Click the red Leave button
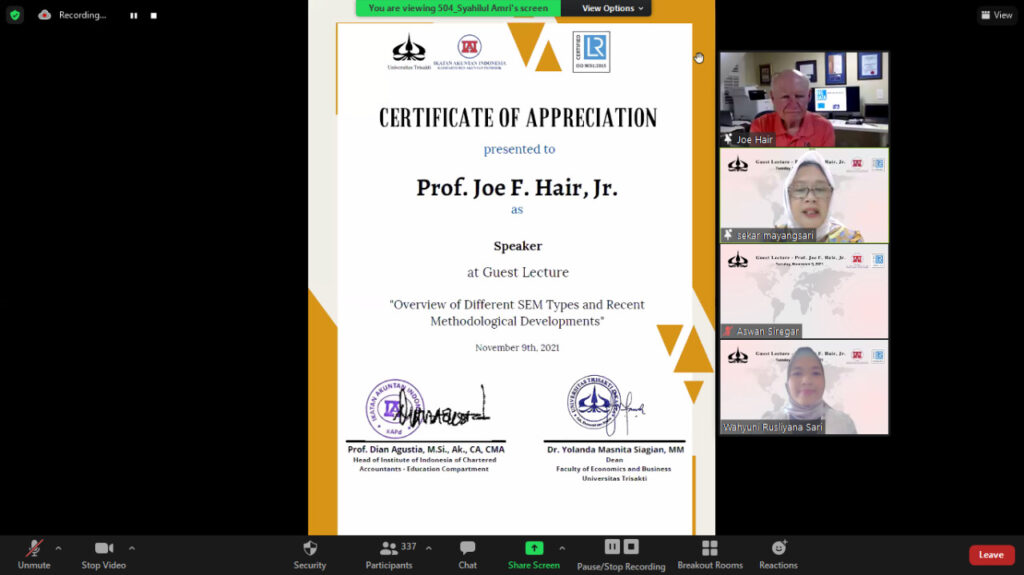Screen dimensions: 1024x575 (x=991, y=555)
